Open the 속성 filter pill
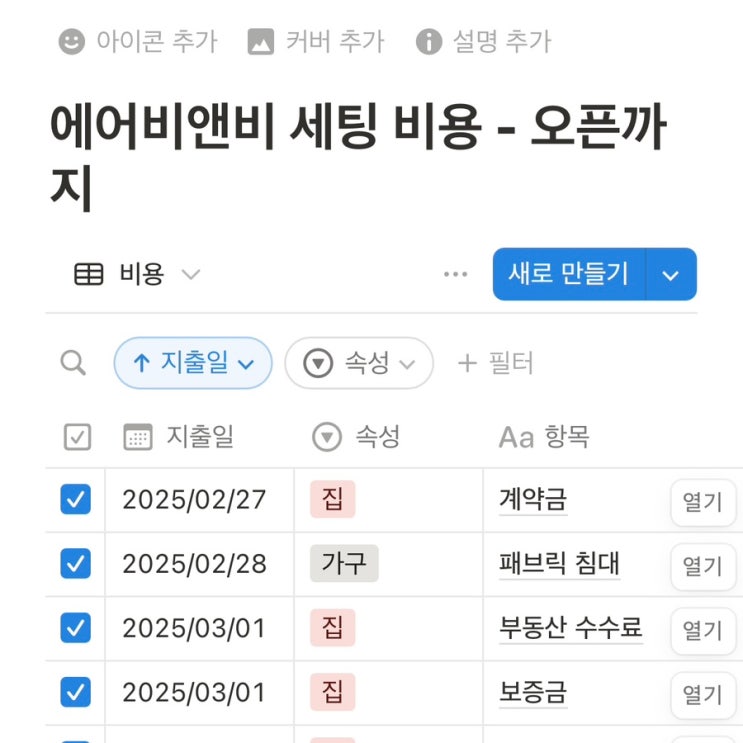 [359, 363]
